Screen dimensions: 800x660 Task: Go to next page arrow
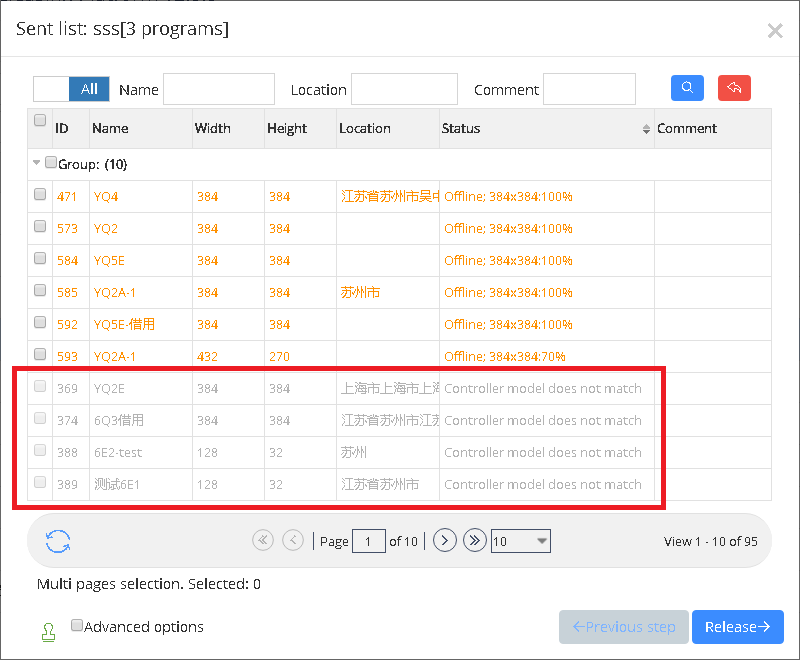(445, 541)
